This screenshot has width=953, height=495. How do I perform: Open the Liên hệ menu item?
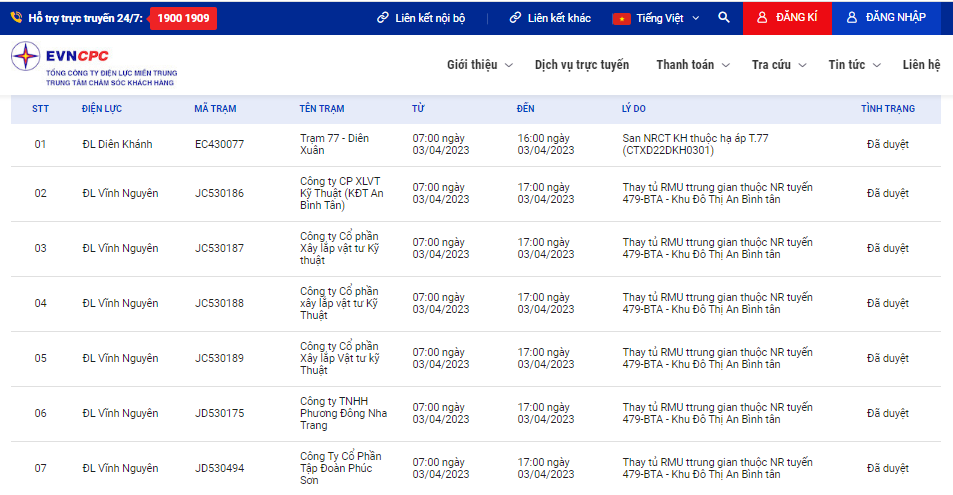[921, 65]
